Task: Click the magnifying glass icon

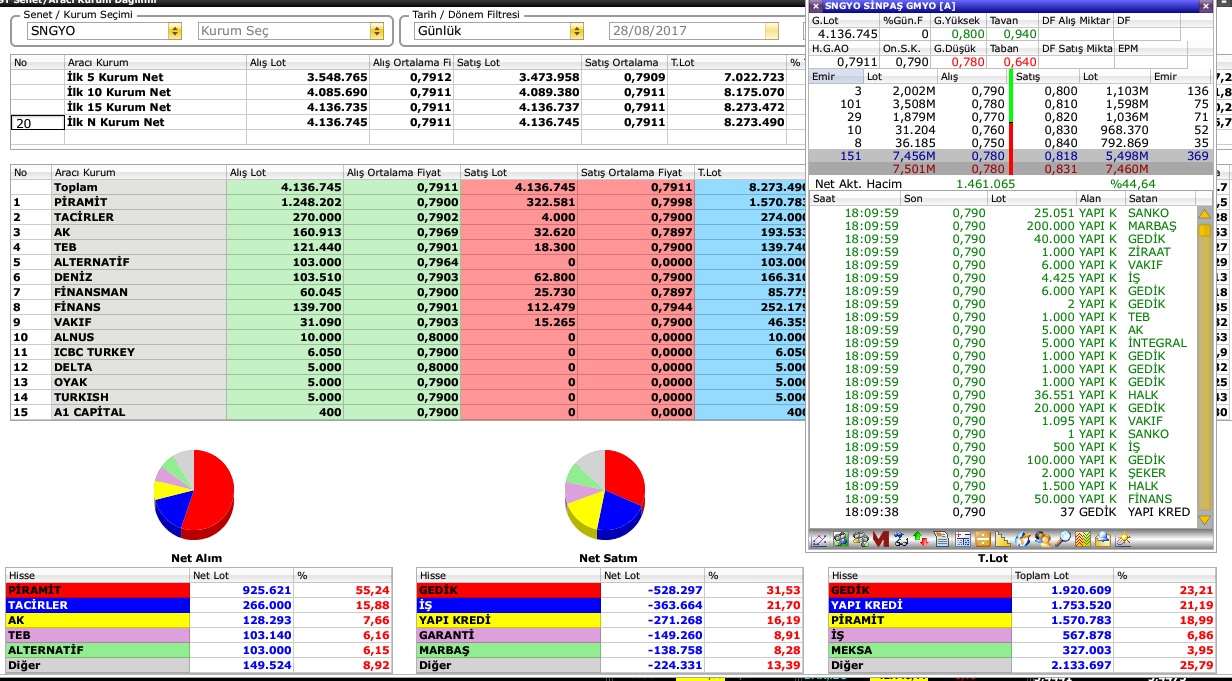Action: [1063, 539]
